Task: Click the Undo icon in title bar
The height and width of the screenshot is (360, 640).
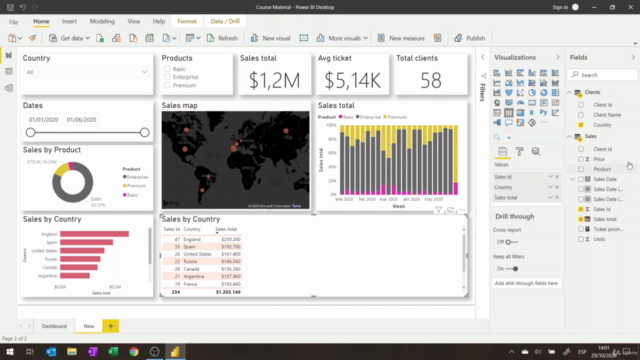Action: click(23, 7)
